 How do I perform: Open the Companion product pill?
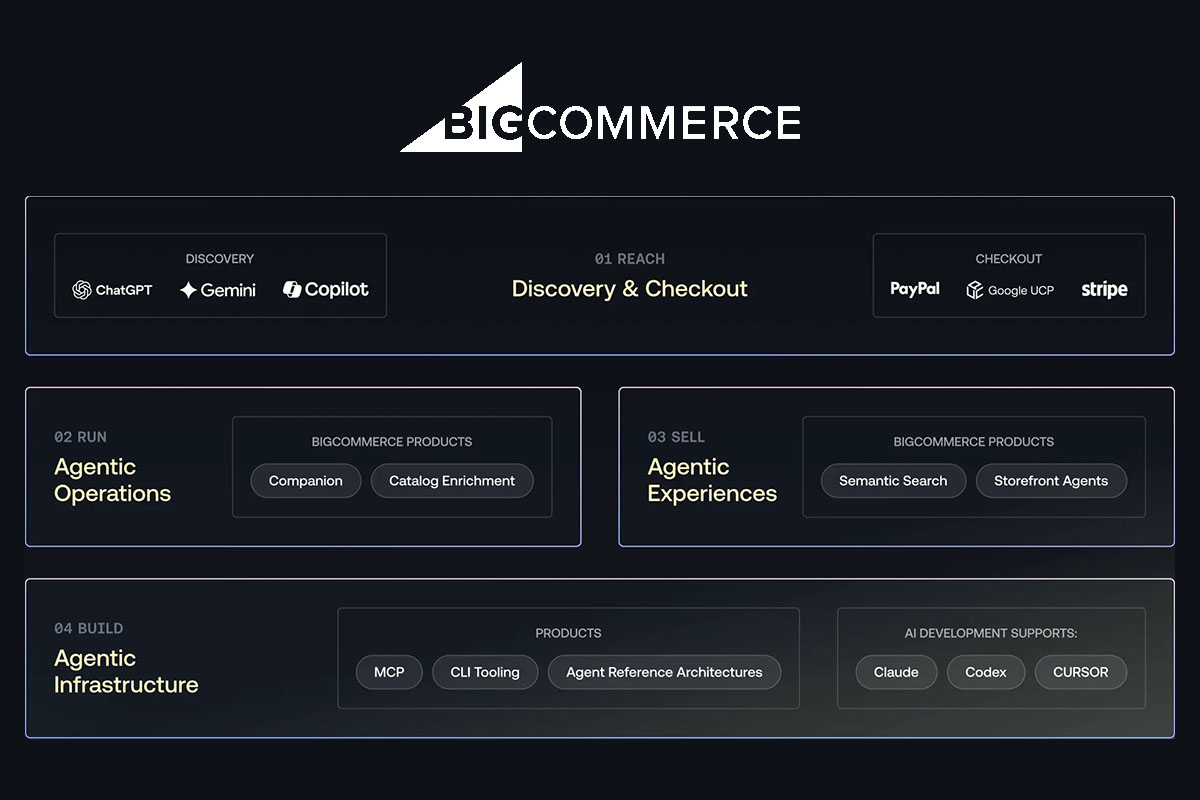[305, 481]
